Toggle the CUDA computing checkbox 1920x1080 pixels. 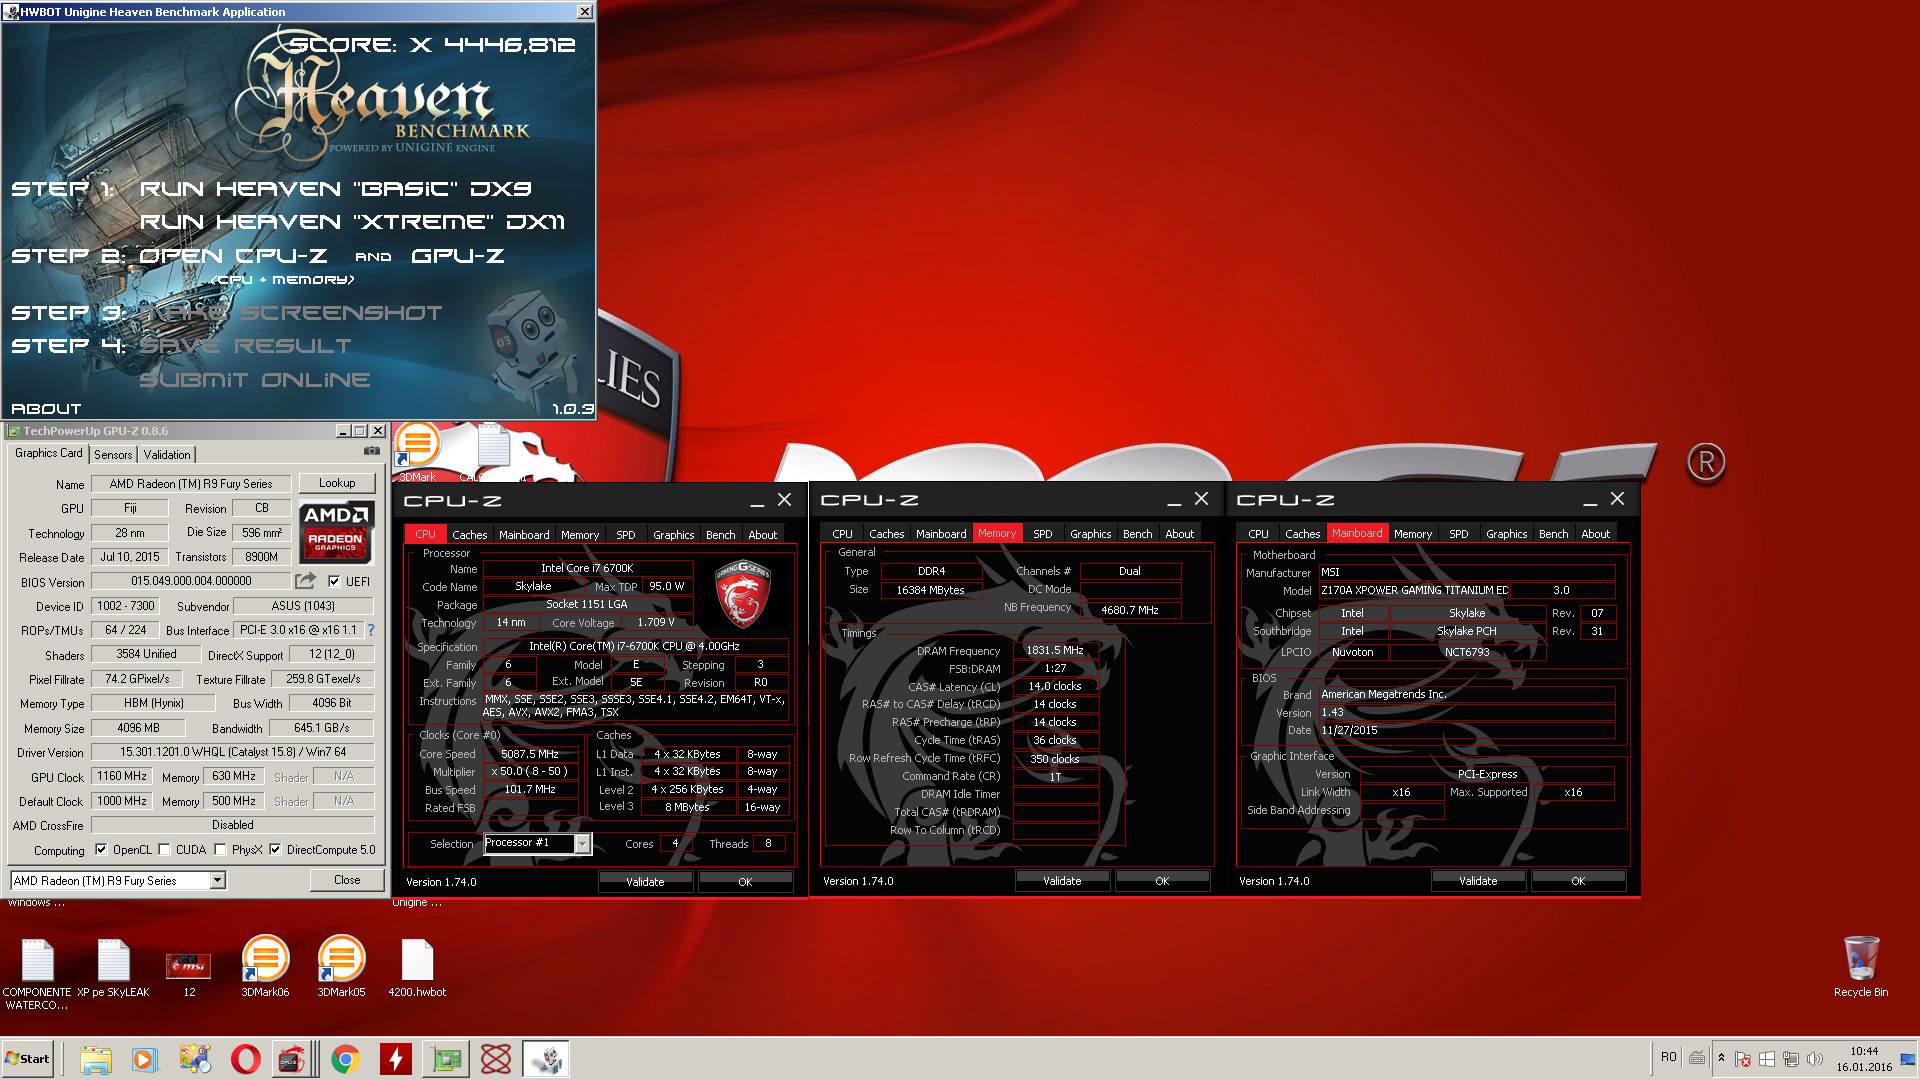(164, 850)
